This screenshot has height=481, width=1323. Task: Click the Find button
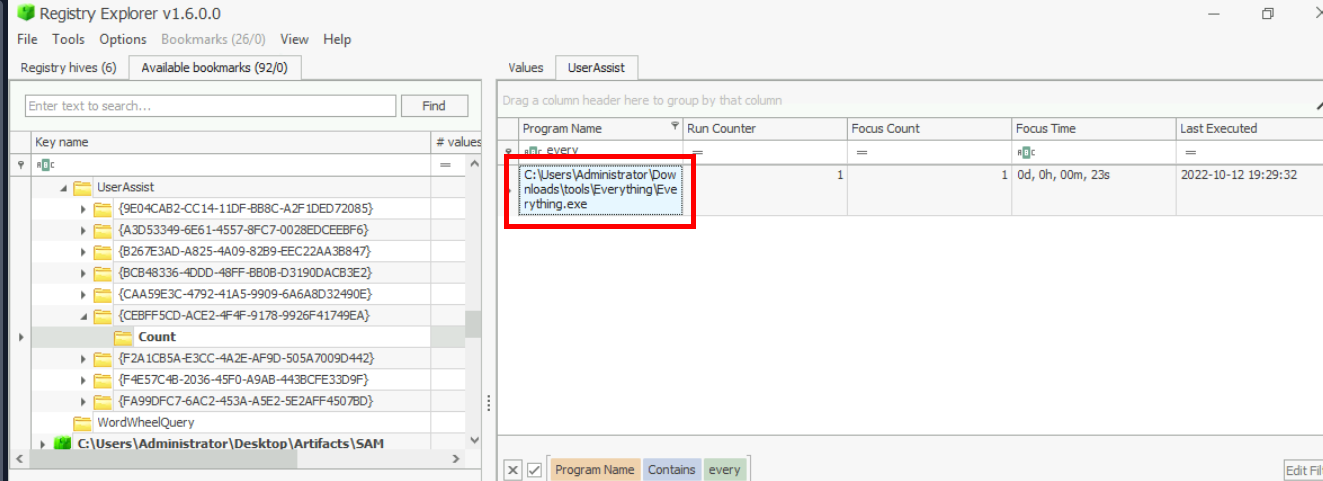click(x=434, y=105)
